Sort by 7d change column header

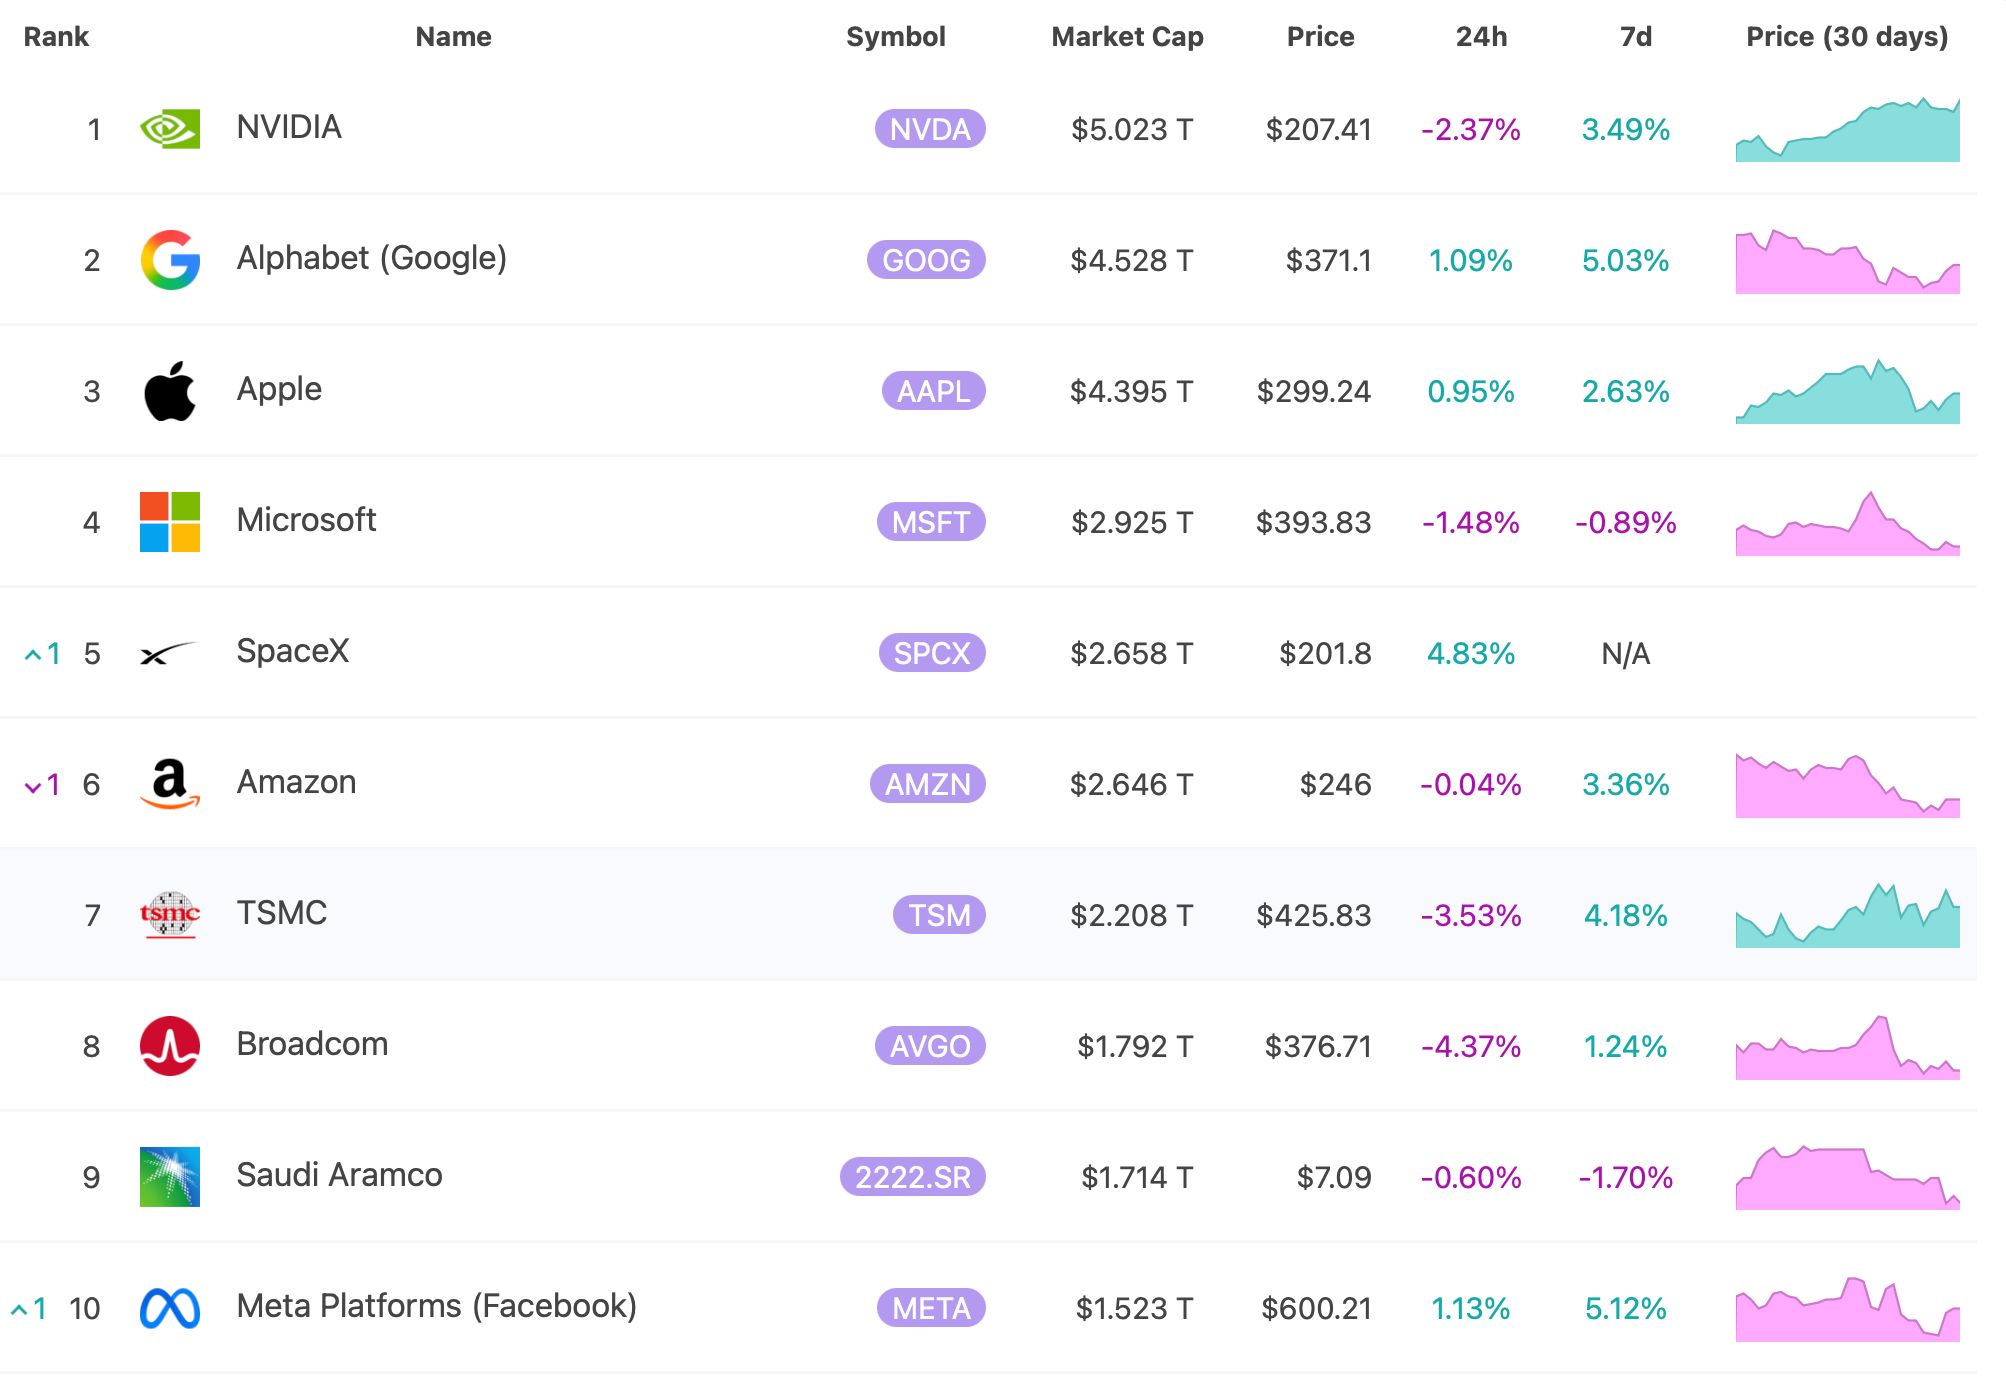pyautogui.click(x=1635, y=37)
